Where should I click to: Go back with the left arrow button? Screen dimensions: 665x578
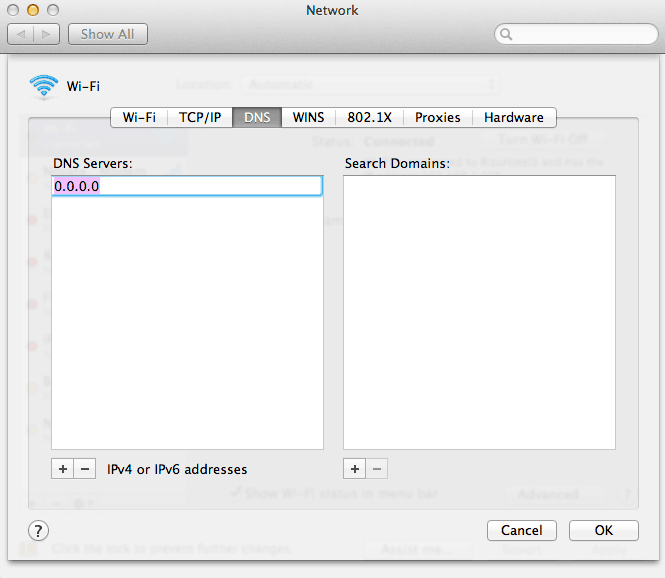tap(21, 34)
